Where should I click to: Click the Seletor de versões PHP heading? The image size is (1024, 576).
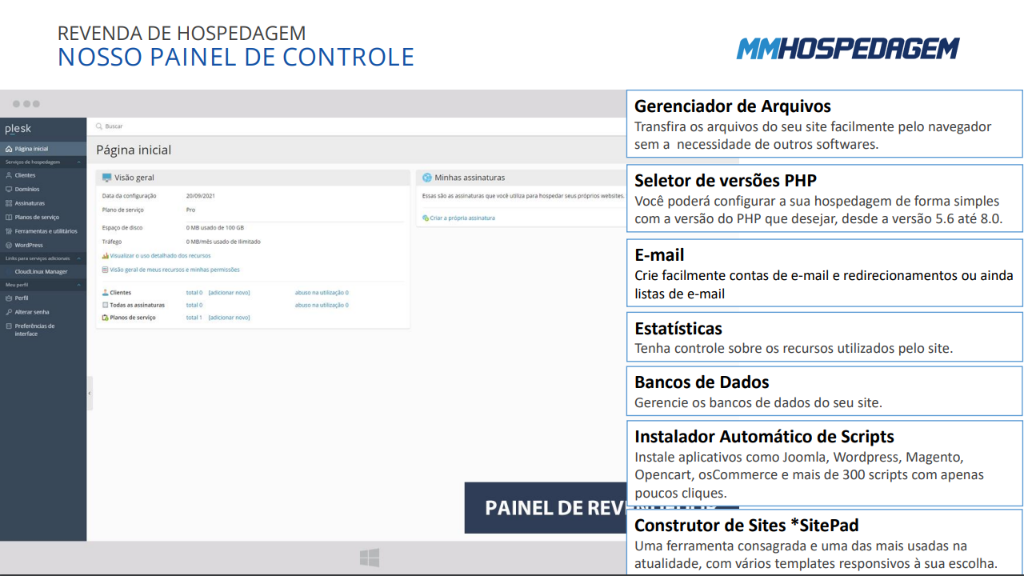726,181
